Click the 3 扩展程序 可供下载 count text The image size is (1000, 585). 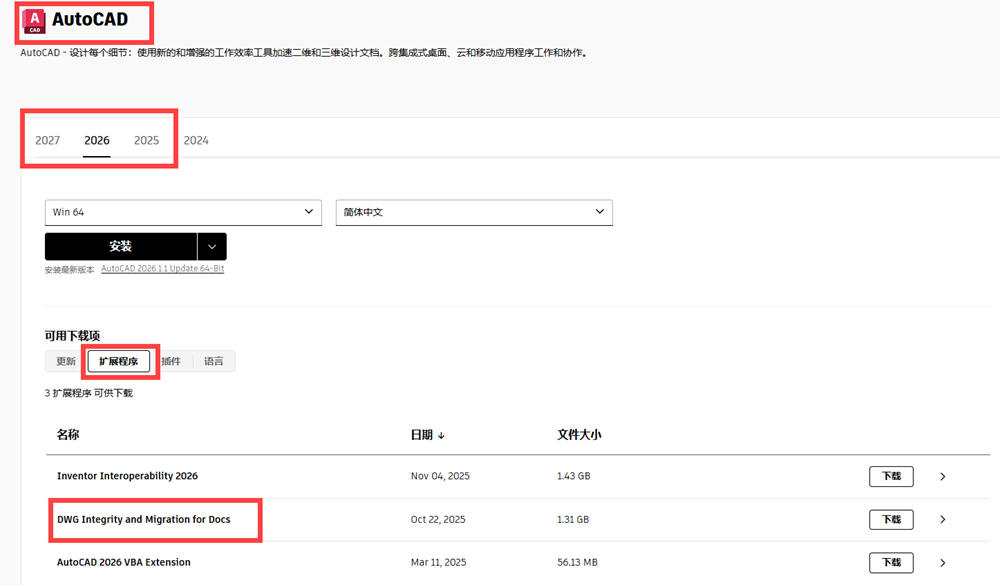pyautogui.click(x=89, y=393)
